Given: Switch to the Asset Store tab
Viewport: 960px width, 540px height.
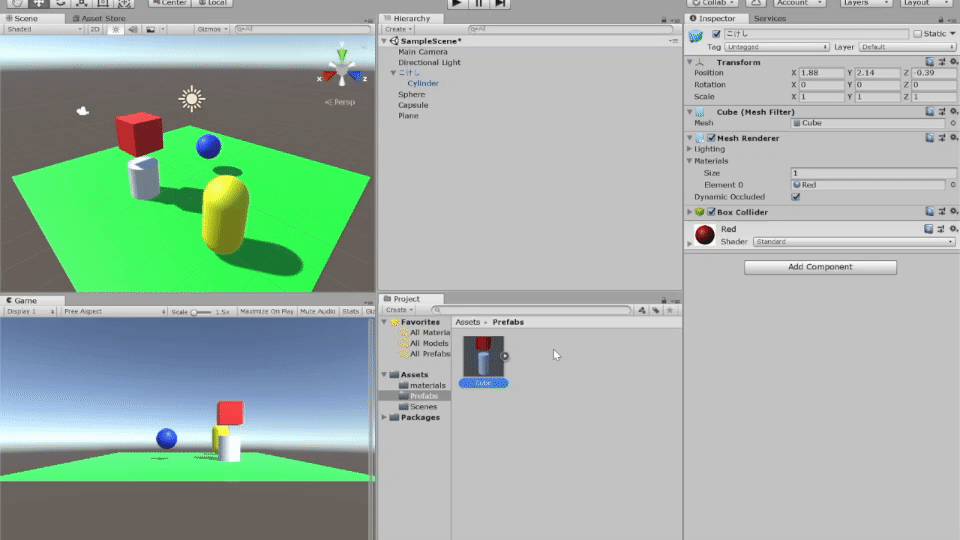Looking at the screenshot, I should tap(101, 18).
